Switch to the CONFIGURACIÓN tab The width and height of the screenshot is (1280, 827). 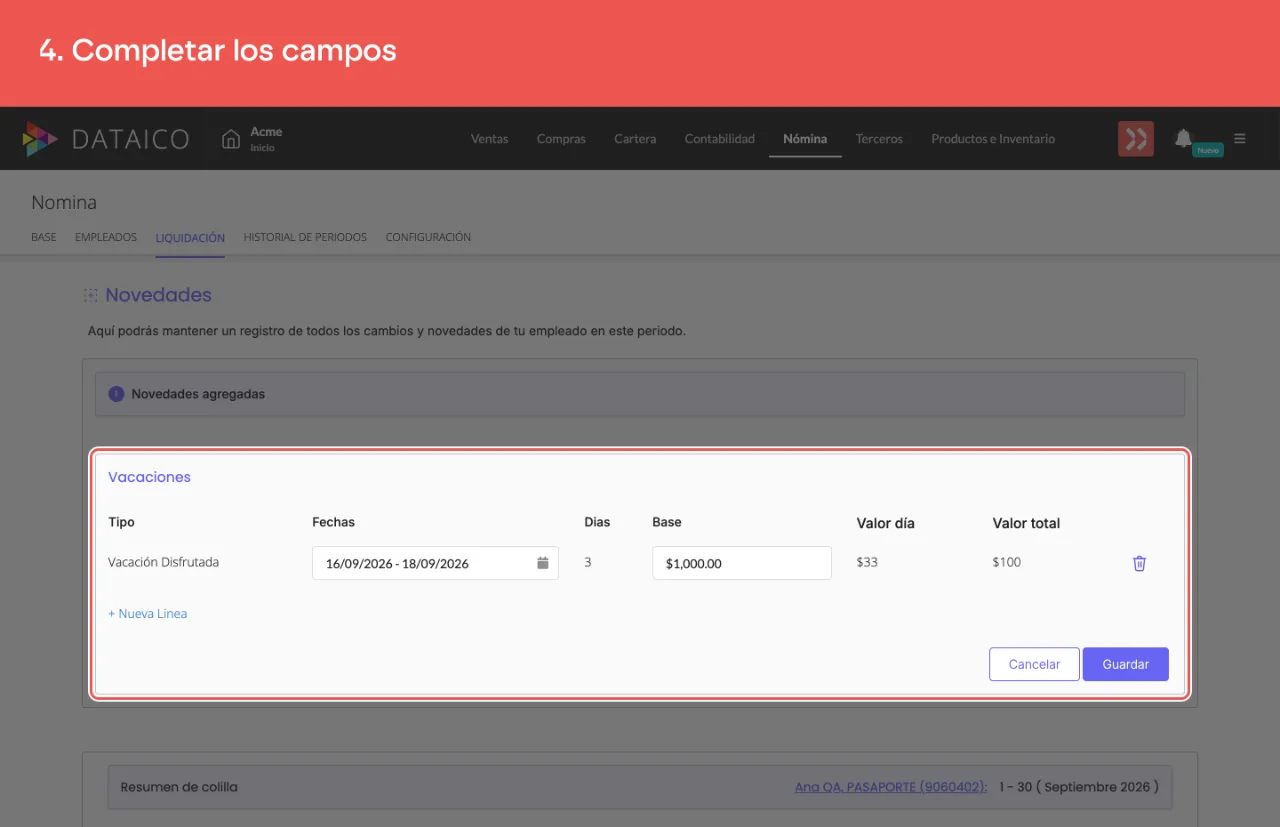click(x=428, y=237)
